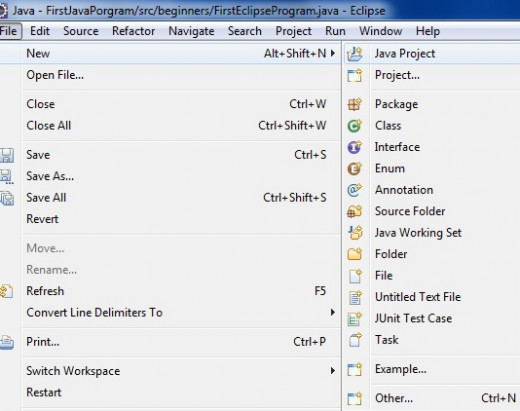Click the Java Project icon in New submenu
520x411 pixels.
tap(354, 54)
